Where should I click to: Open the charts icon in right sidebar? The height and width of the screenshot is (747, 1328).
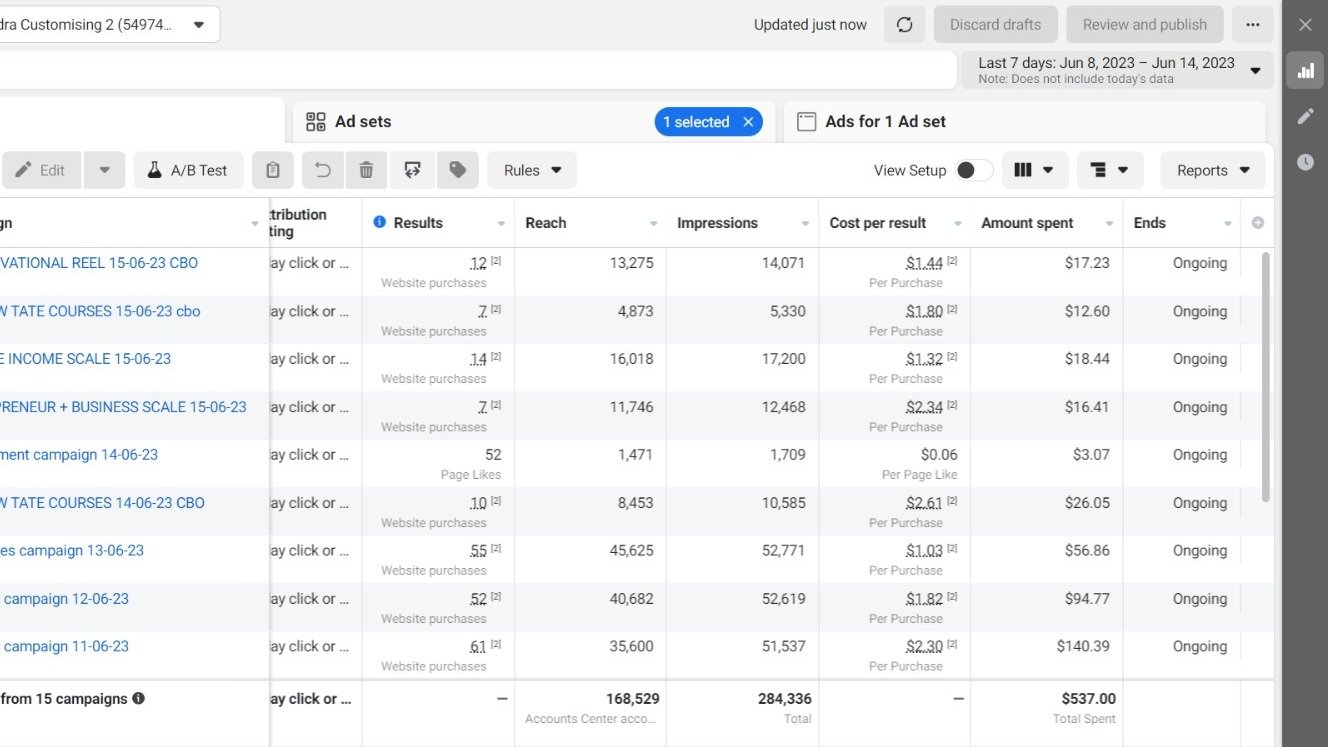tap(1305, 71)
